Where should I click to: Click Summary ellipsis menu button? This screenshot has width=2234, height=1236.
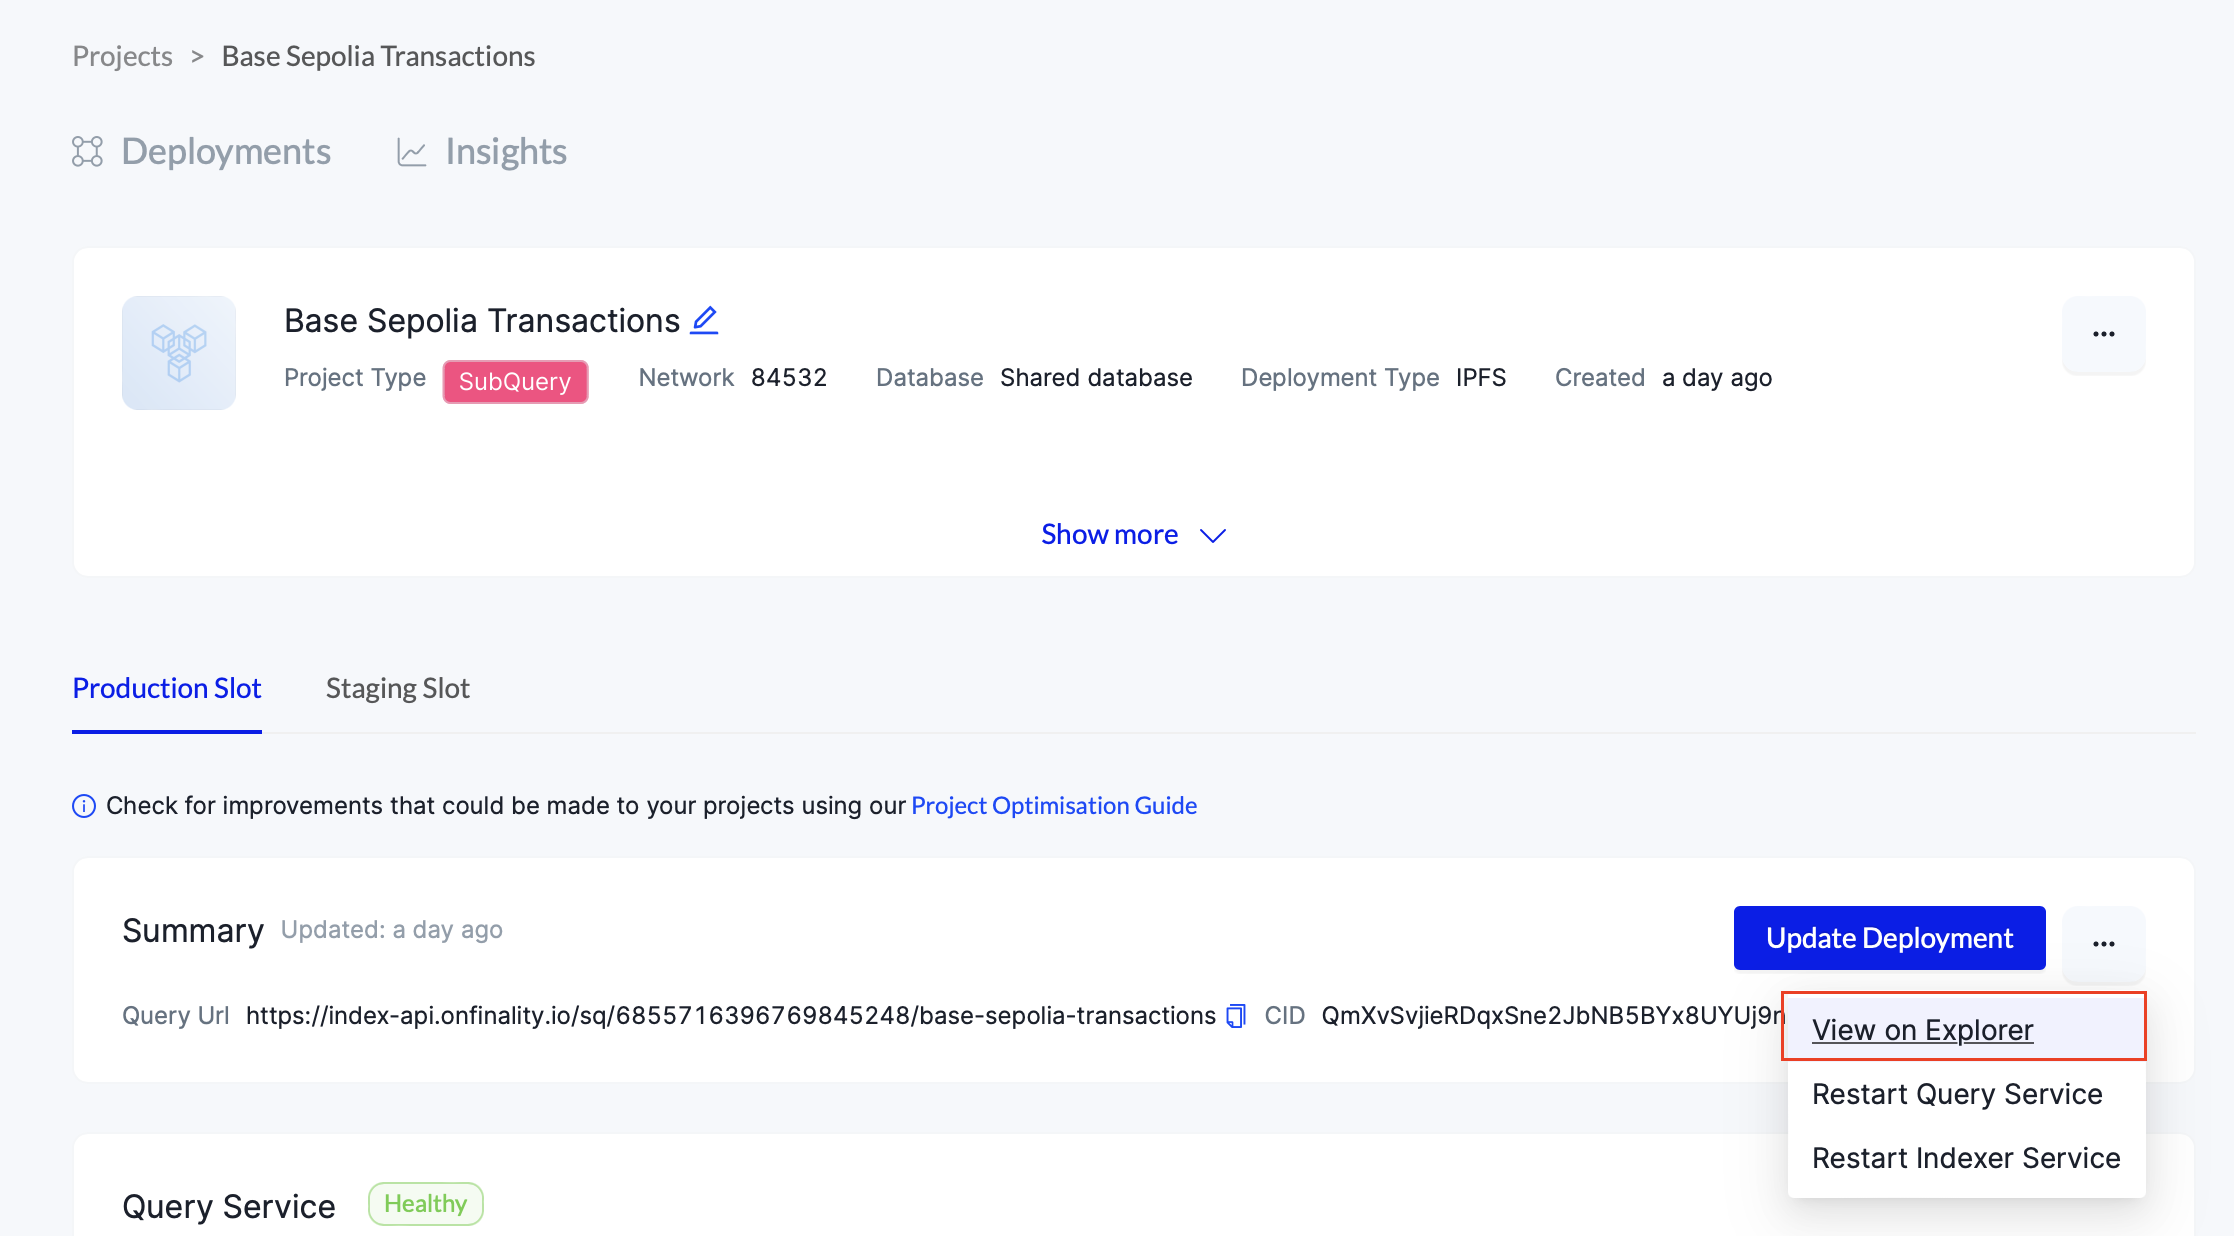pyautogui.click(x=2103, y=943)
